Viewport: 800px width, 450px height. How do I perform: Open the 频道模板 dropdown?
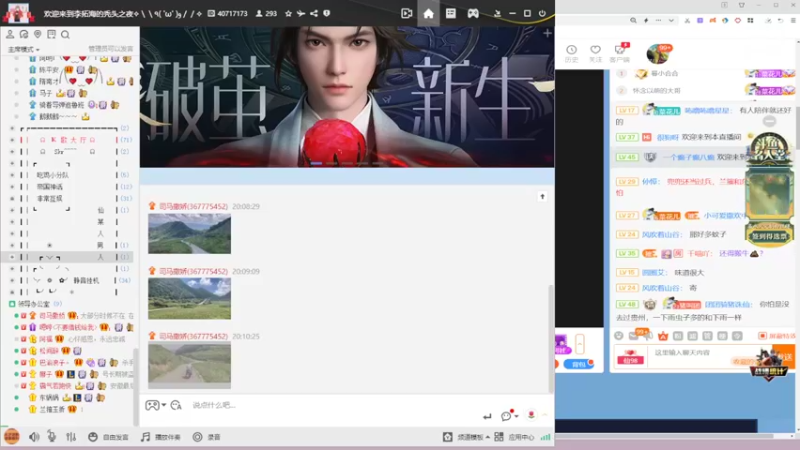pos(466,437)
